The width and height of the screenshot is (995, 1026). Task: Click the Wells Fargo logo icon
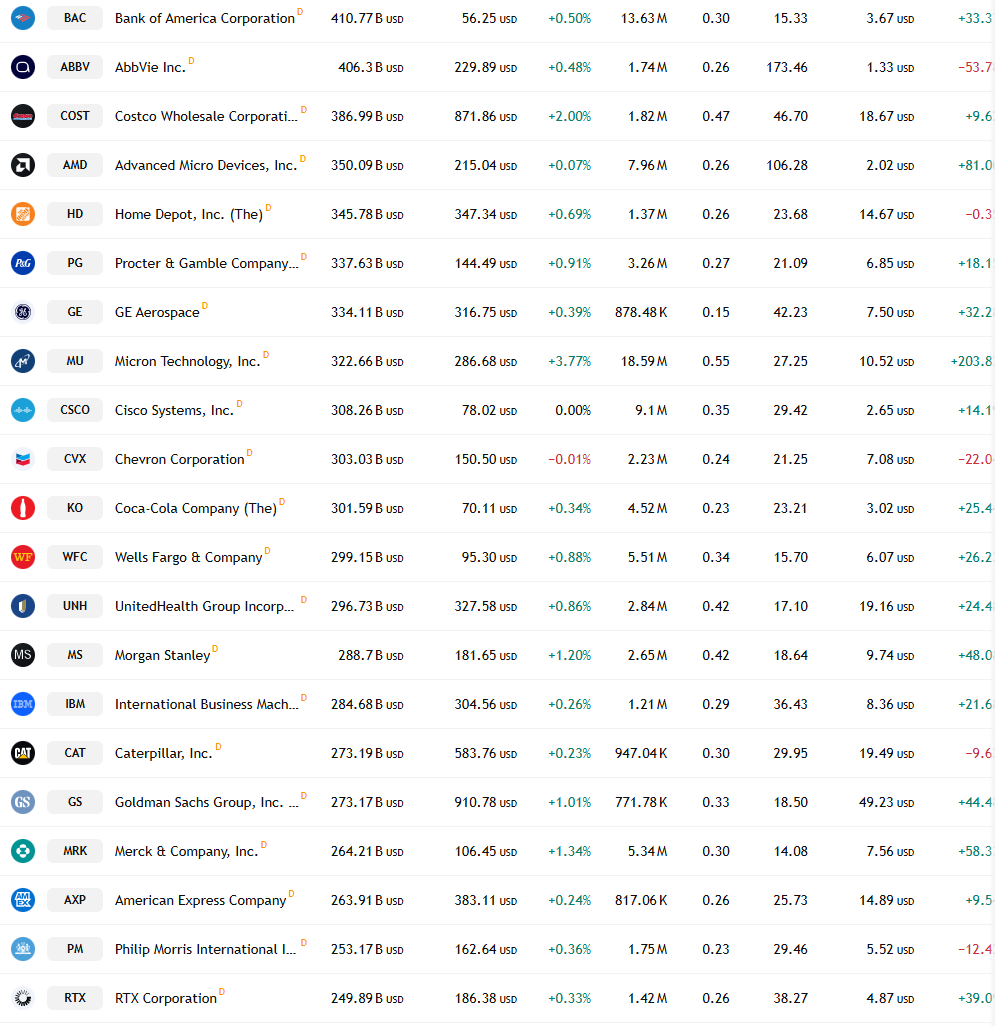coord(23,557)
